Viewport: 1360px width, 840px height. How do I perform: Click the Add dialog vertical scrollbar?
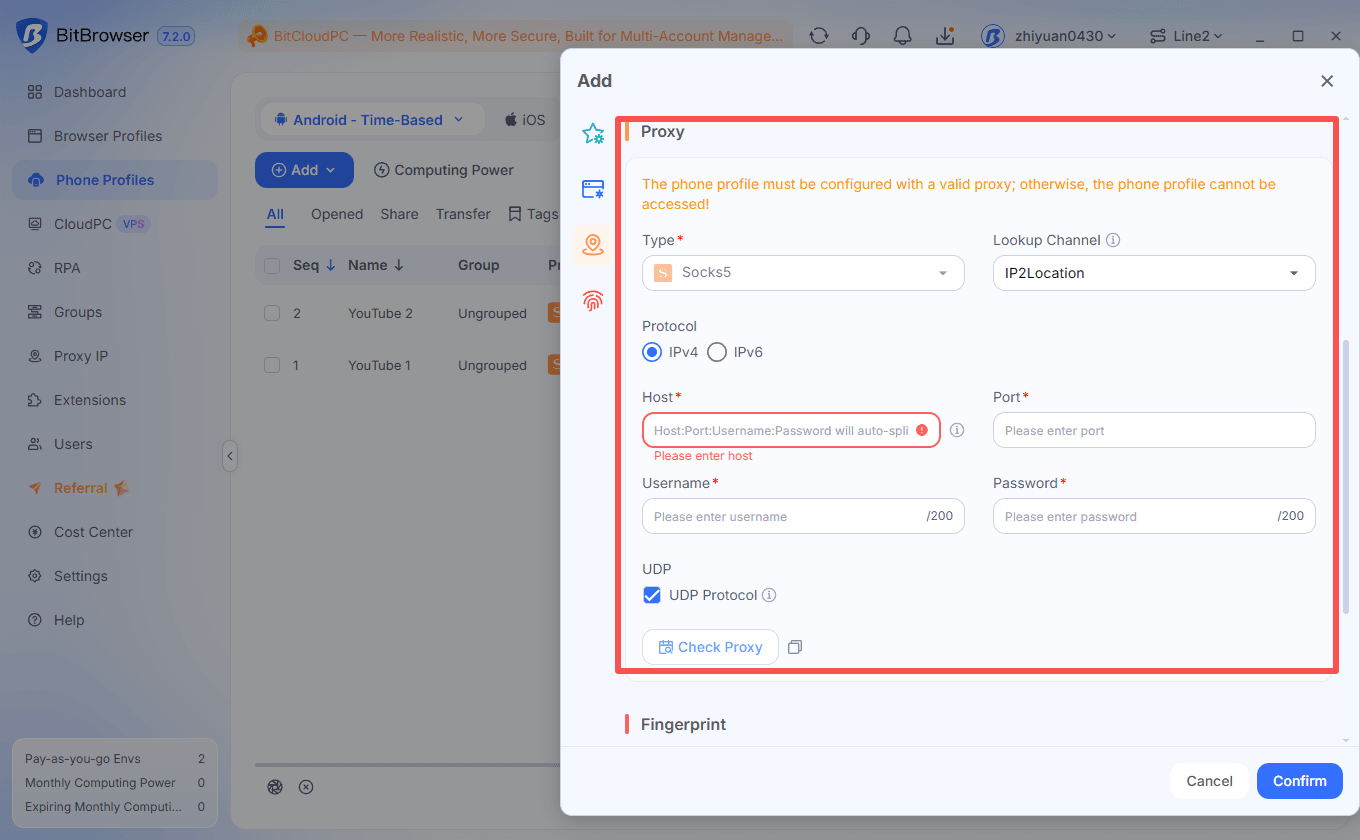pyautogui.click(x=1345, y=475)
